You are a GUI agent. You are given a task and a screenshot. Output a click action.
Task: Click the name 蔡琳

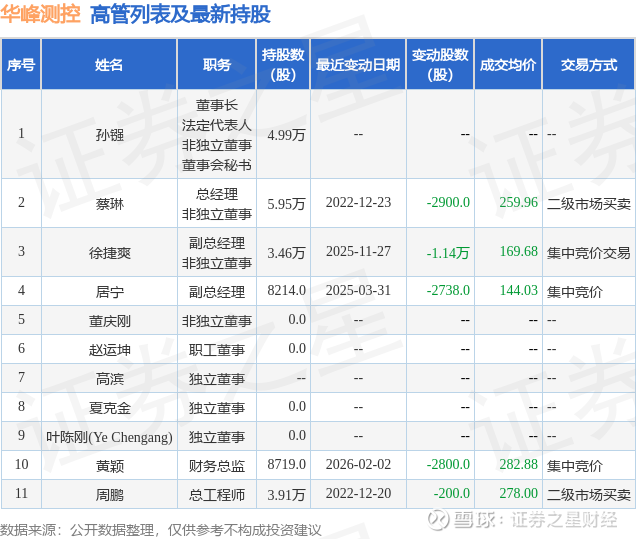coord(110,204)
